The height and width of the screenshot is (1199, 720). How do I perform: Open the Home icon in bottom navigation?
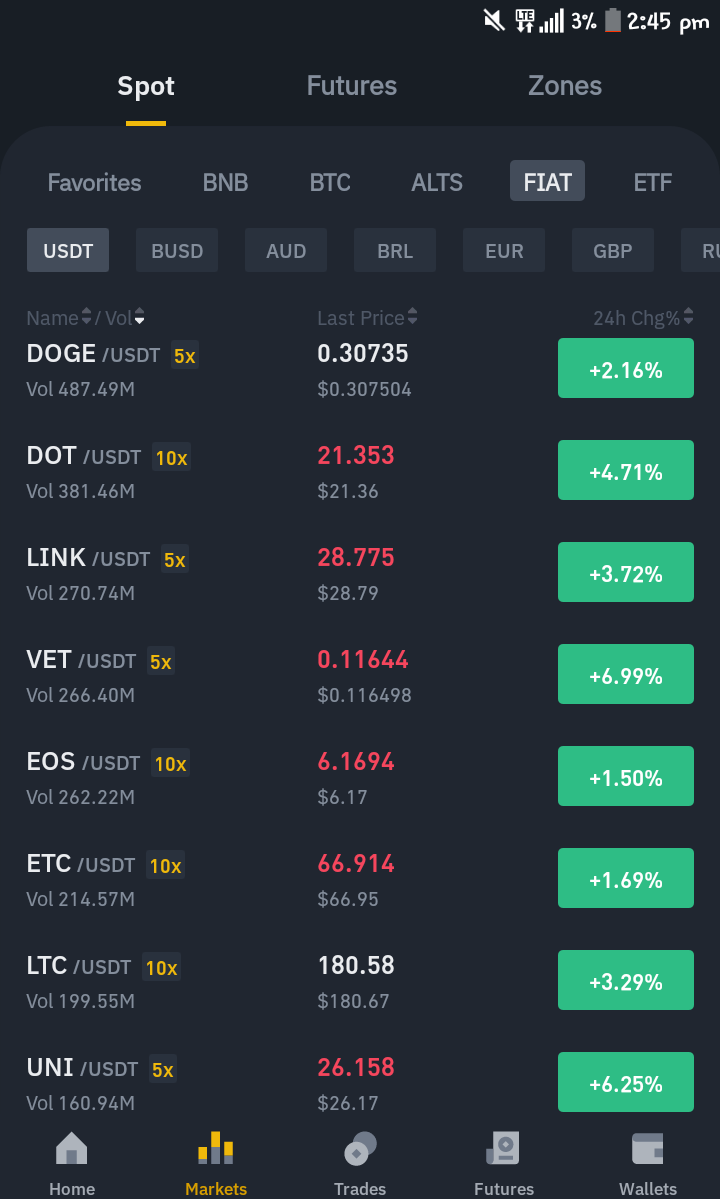tap(72, 1149)
